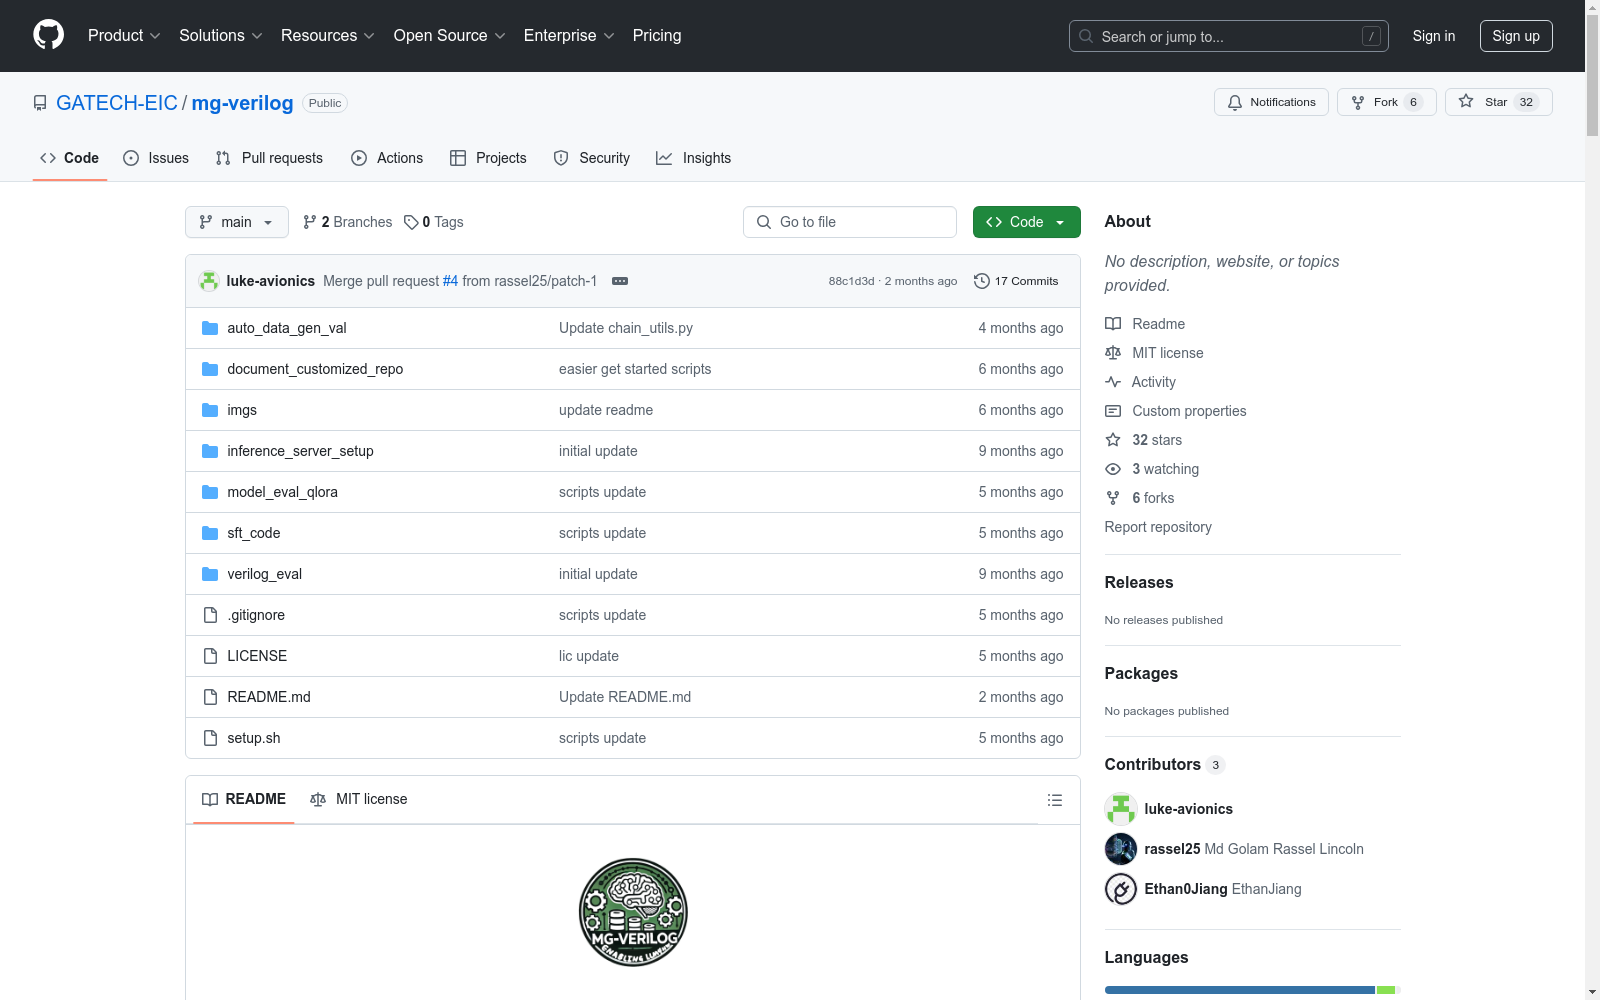Expand the green Code dropdown

tap(1026, 222)
